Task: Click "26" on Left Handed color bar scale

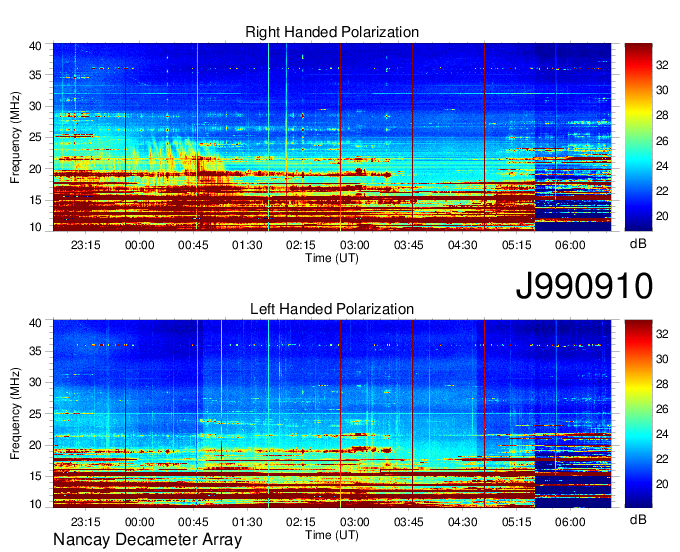Action: [662, 409]
